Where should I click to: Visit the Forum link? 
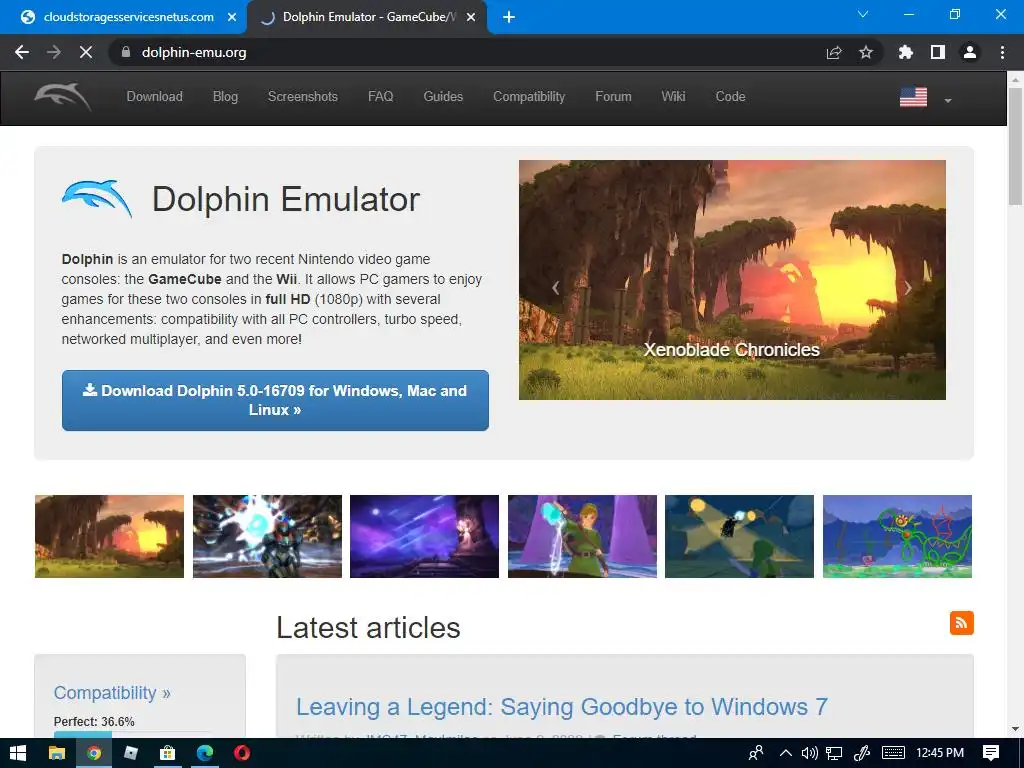pyautogui.click(x=613, y=97)
